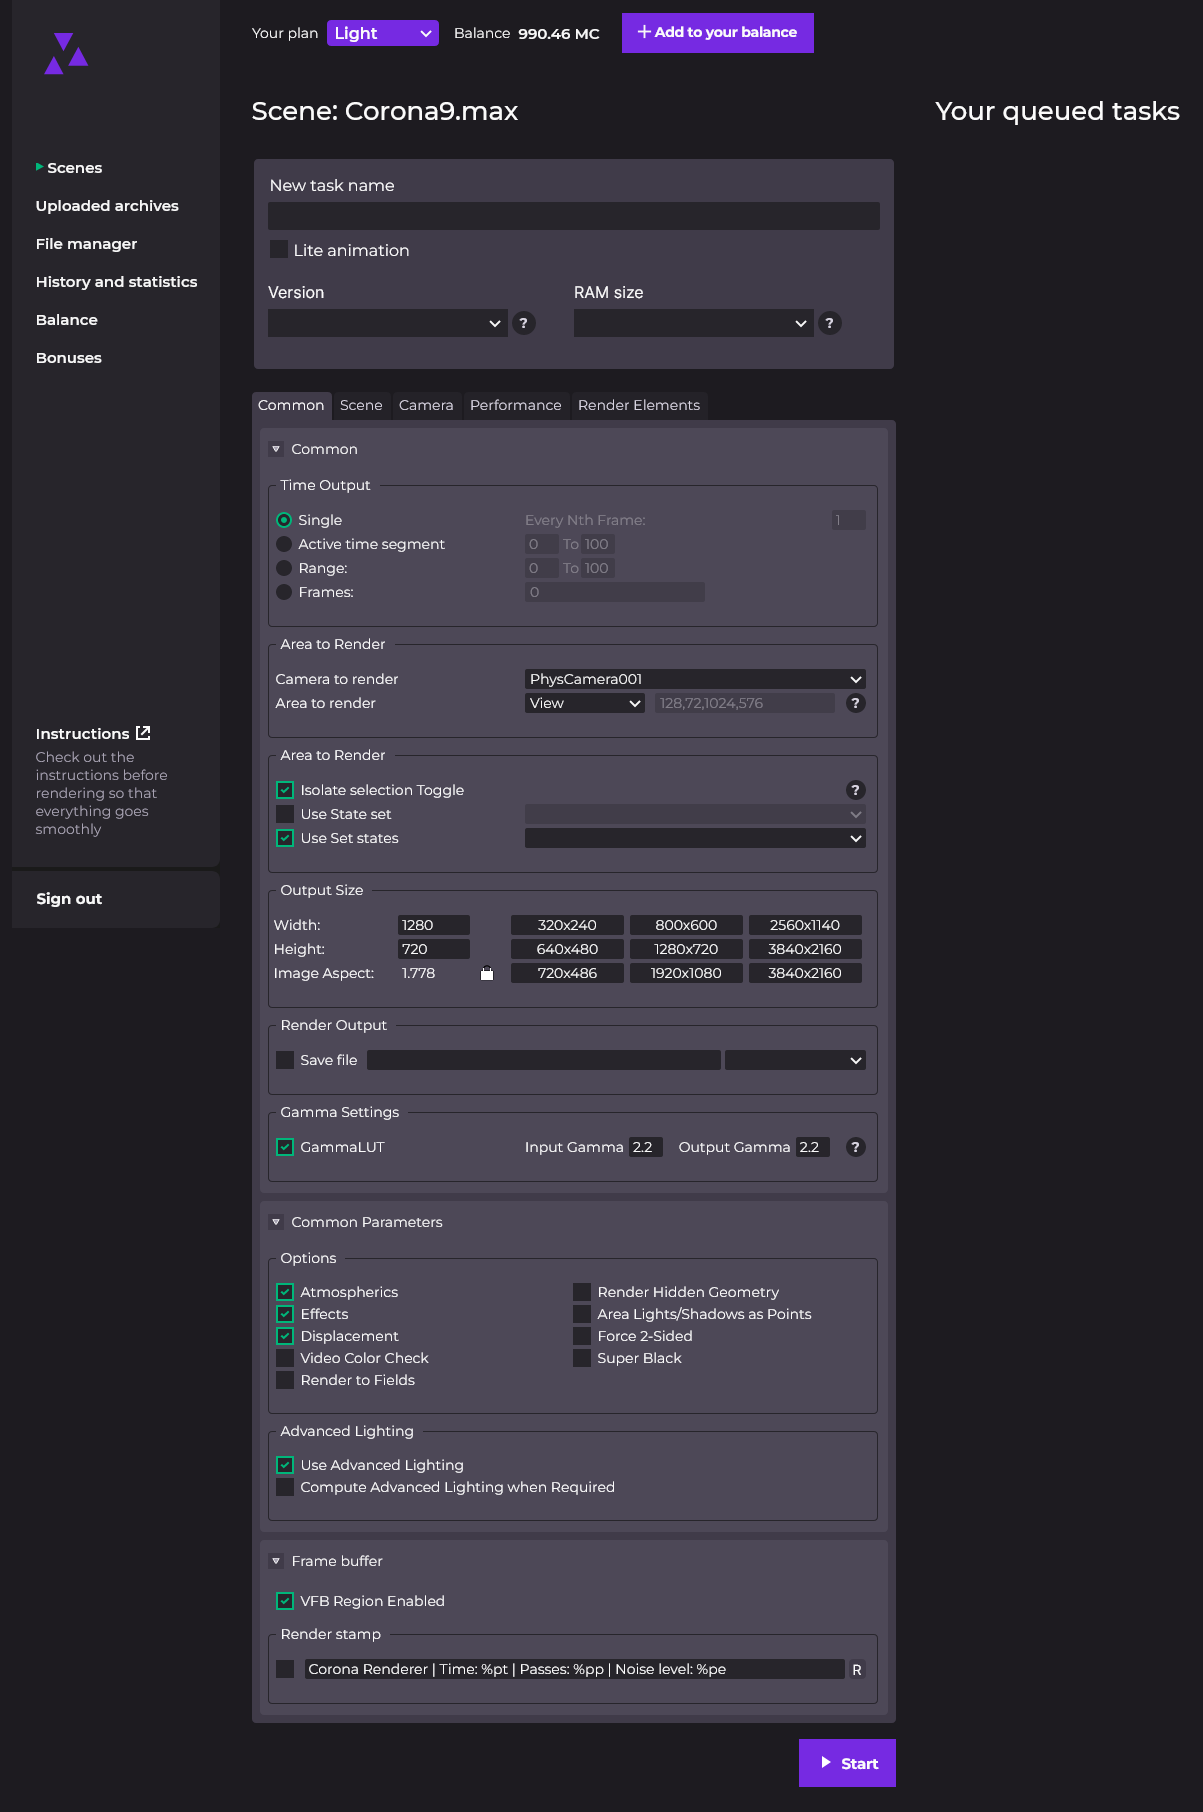The image size is (1203, 1812).
Task: Toggle the Image Aspect lock icon
Action: coord(487,973)
